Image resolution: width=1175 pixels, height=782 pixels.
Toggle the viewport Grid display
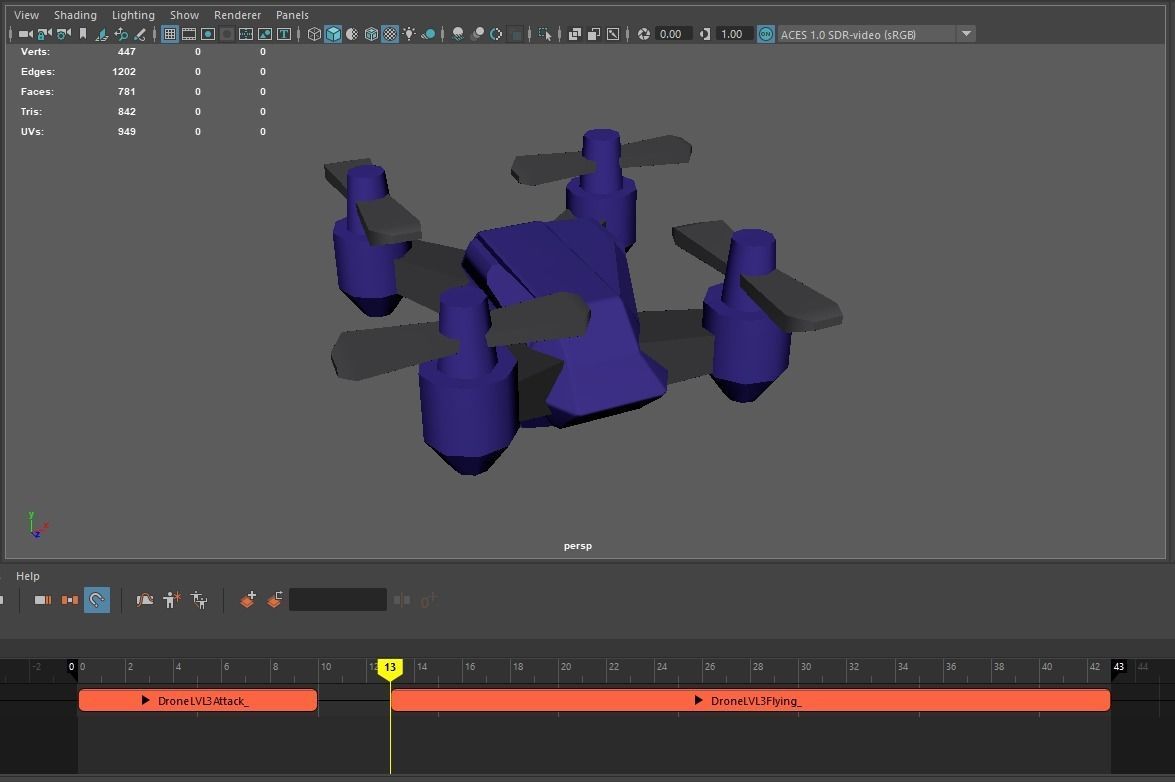click(170, 34)
